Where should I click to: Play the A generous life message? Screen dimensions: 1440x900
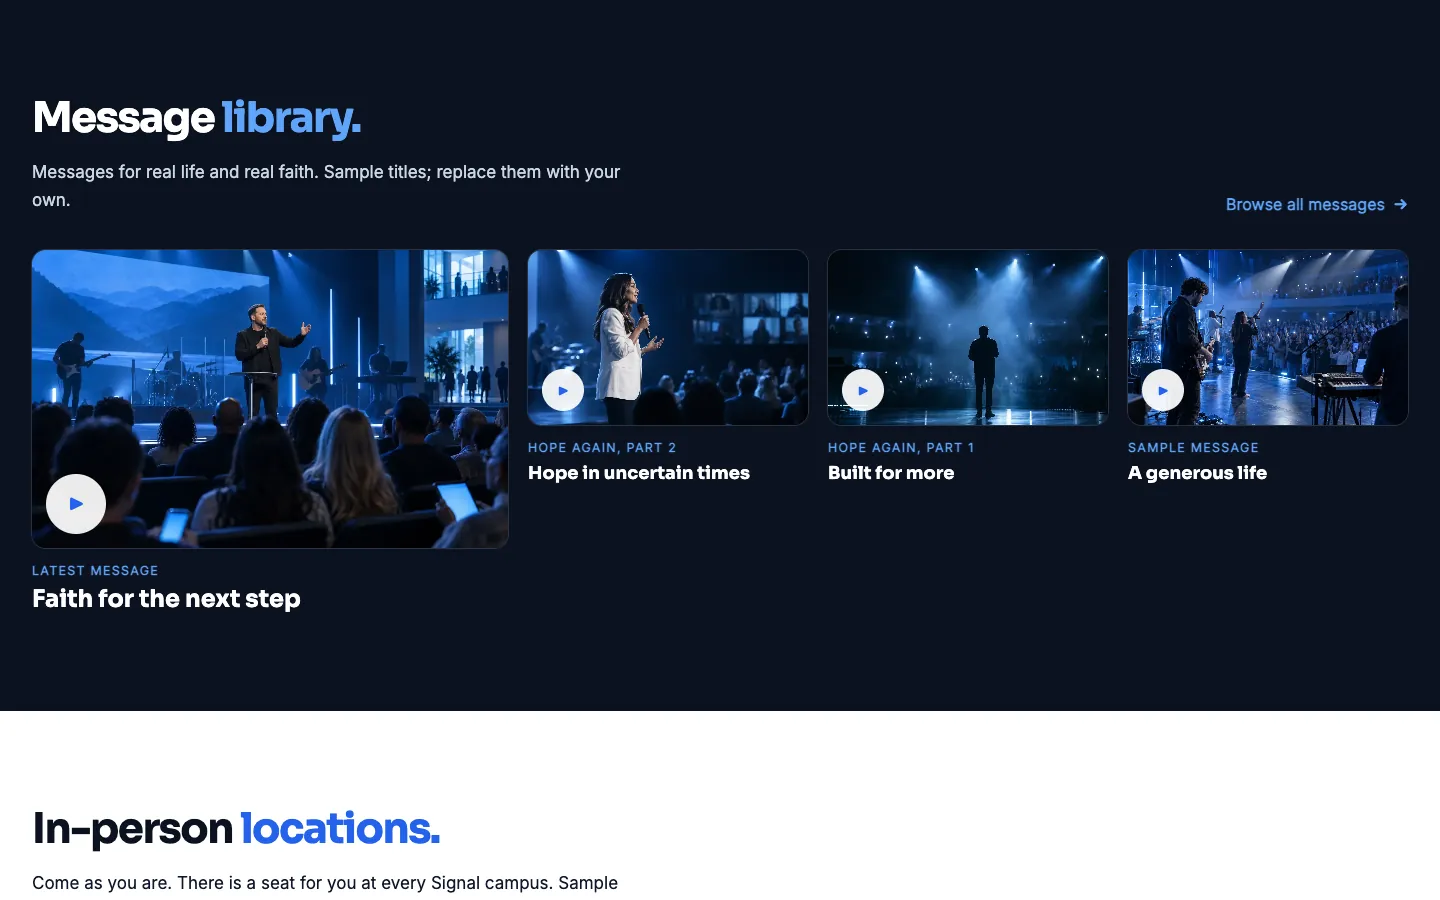tap(1163, 390)
